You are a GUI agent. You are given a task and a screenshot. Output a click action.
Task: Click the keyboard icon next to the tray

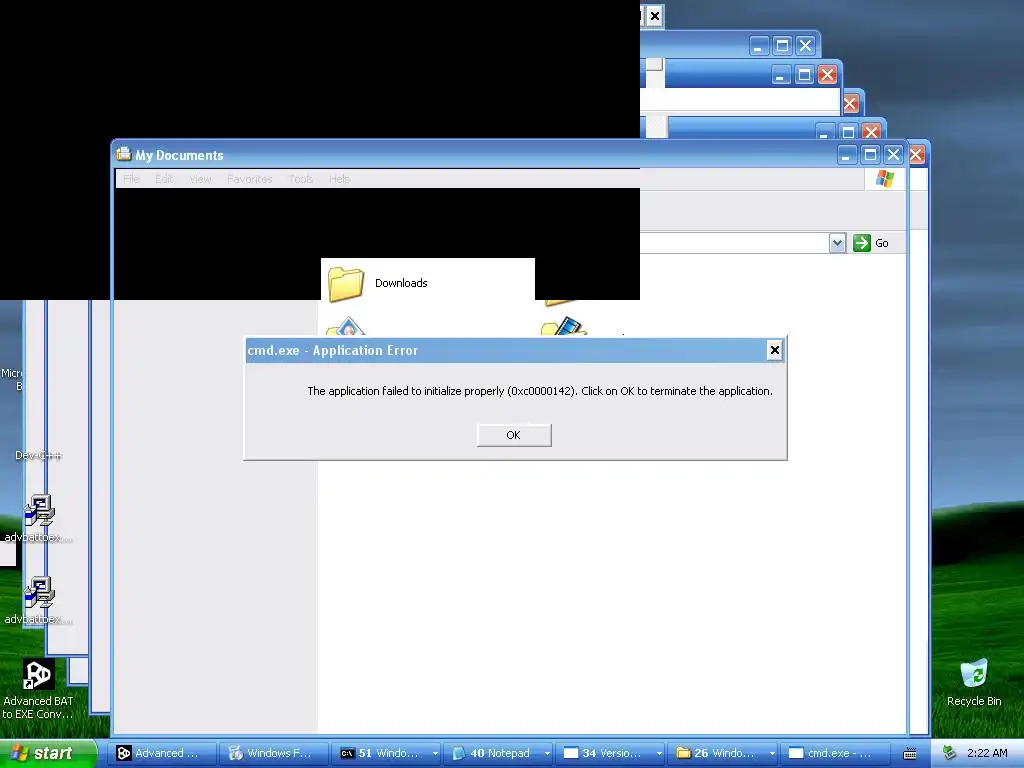click(x=910, y=754)
